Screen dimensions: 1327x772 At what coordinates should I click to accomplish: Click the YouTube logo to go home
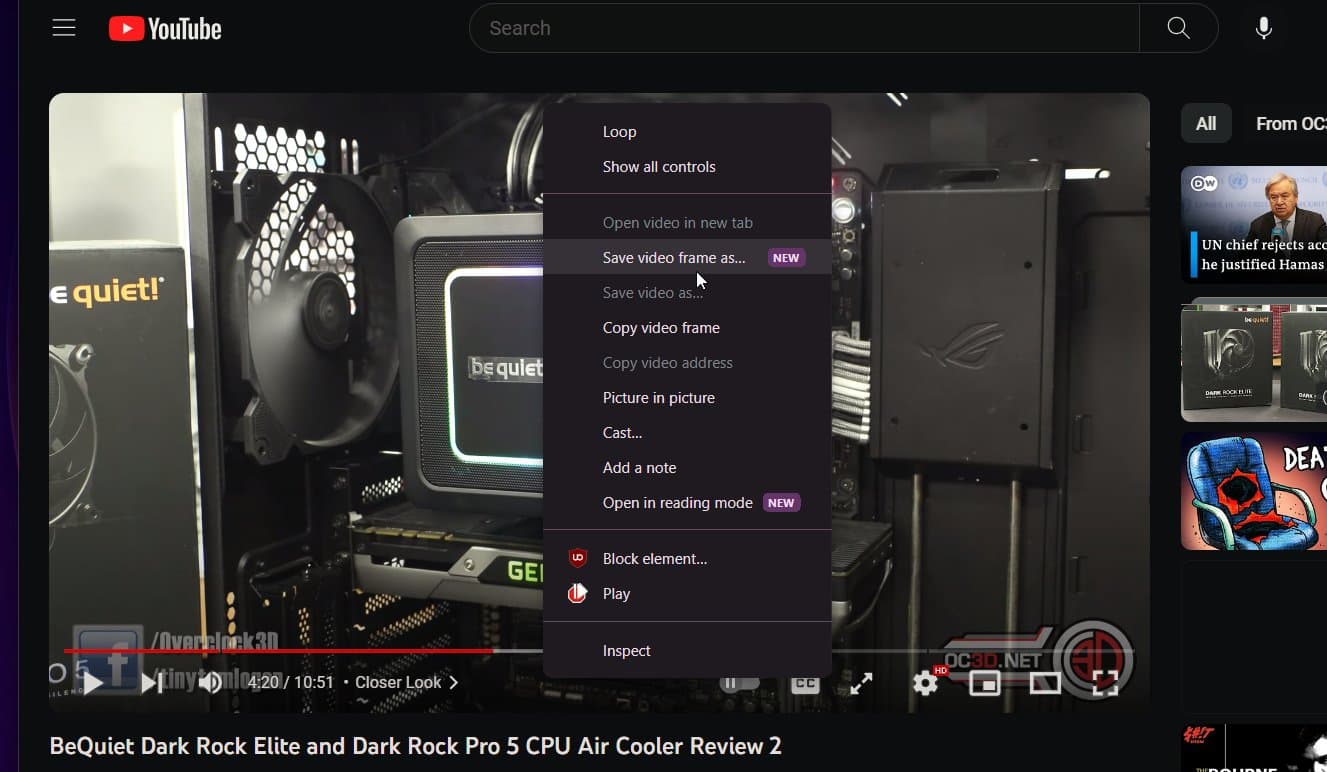click(165, 29)
